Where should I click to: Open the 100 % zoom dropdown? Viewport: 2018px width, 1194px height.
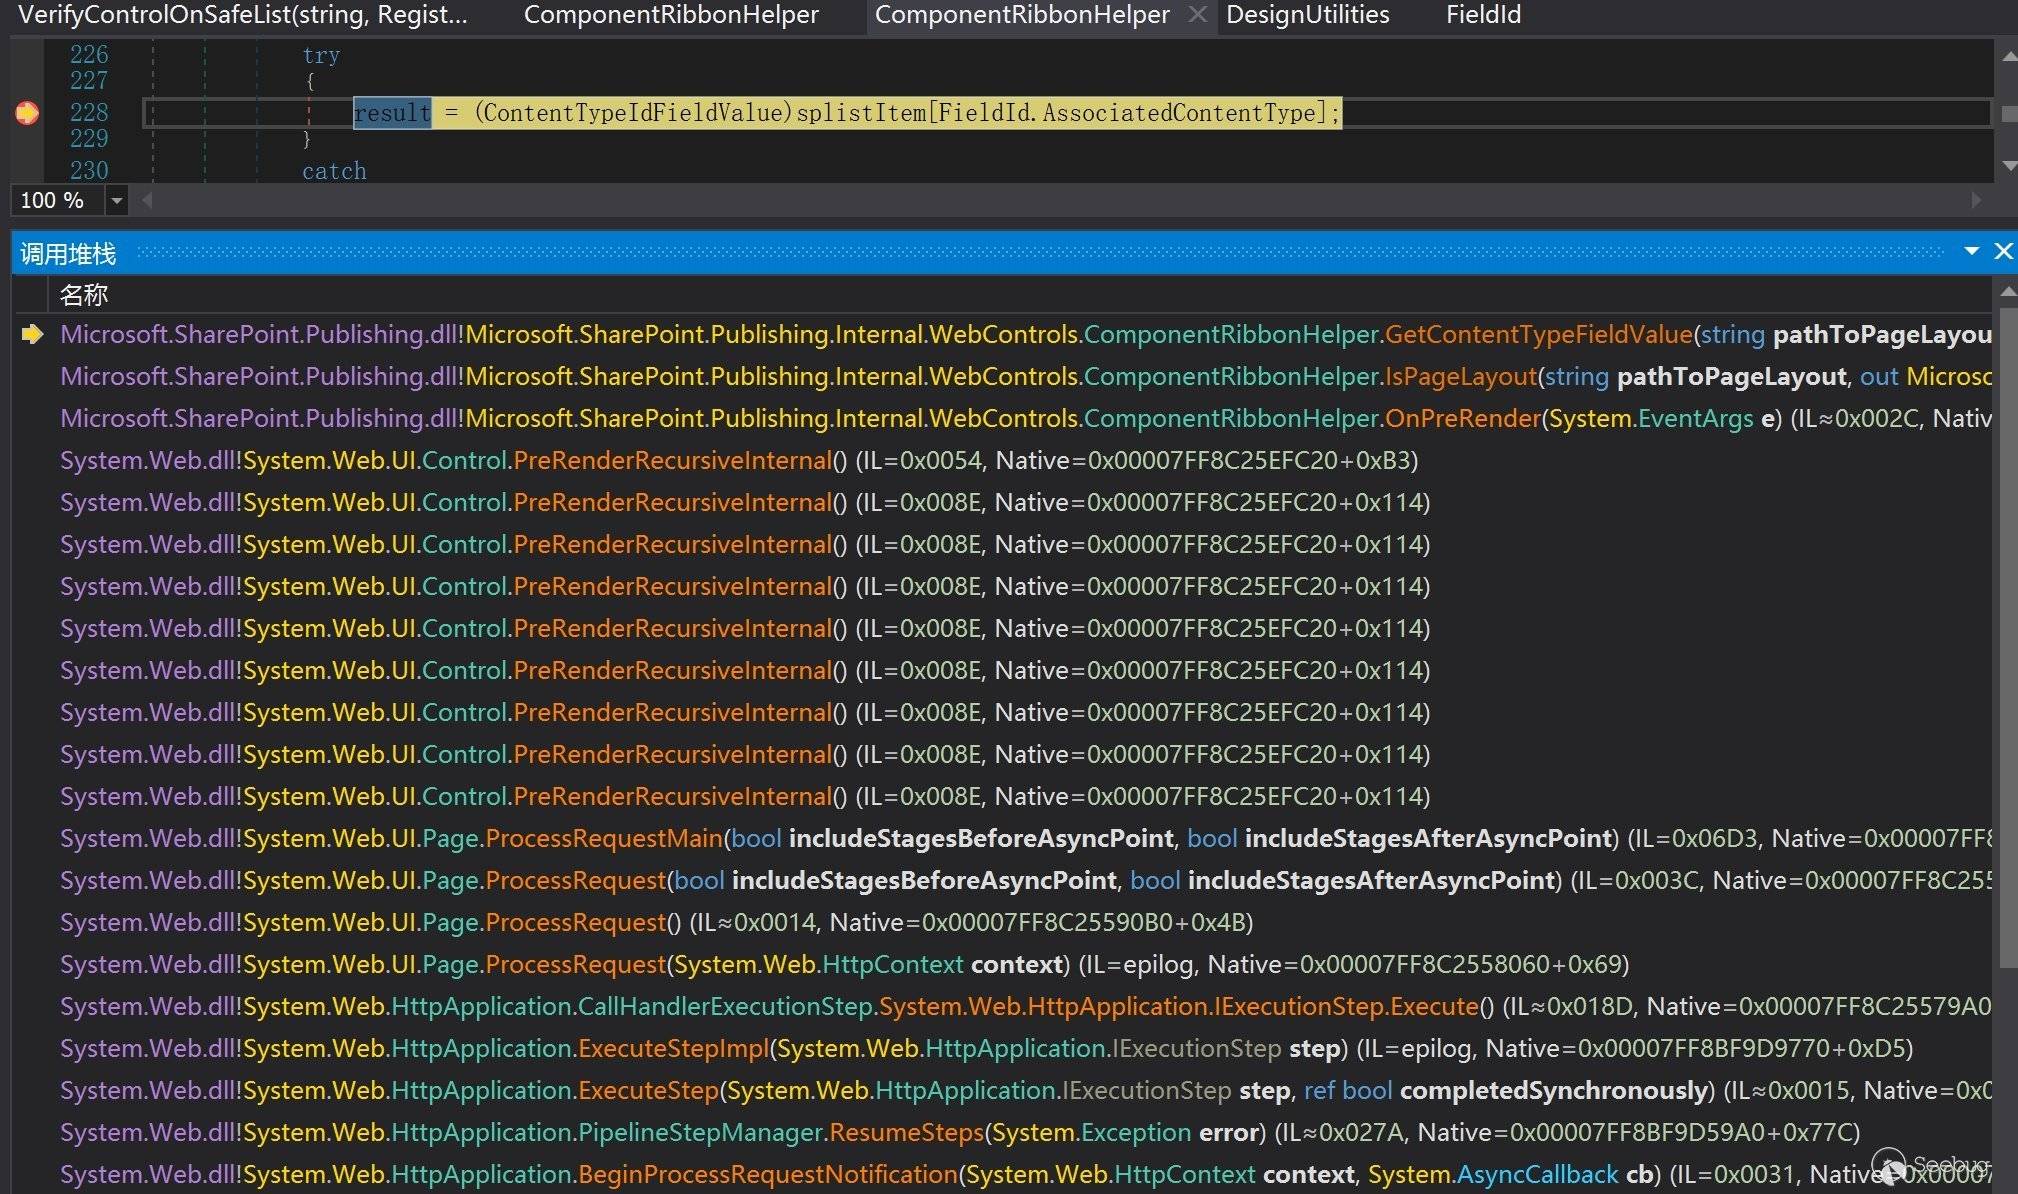tap(117, 200)
